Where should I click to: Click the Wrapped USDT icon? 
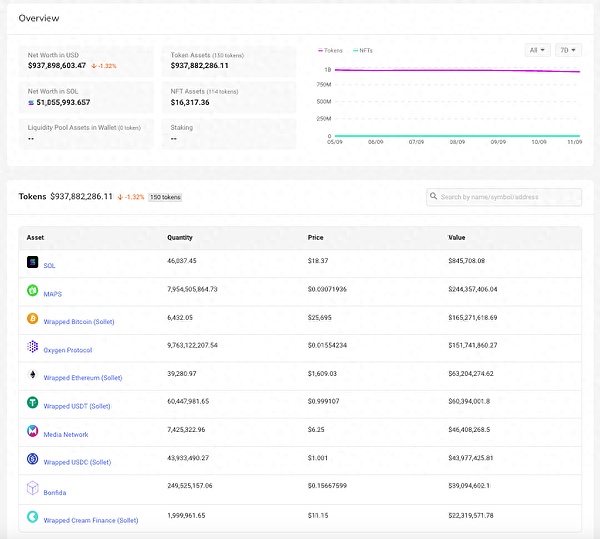pos(33,404)
